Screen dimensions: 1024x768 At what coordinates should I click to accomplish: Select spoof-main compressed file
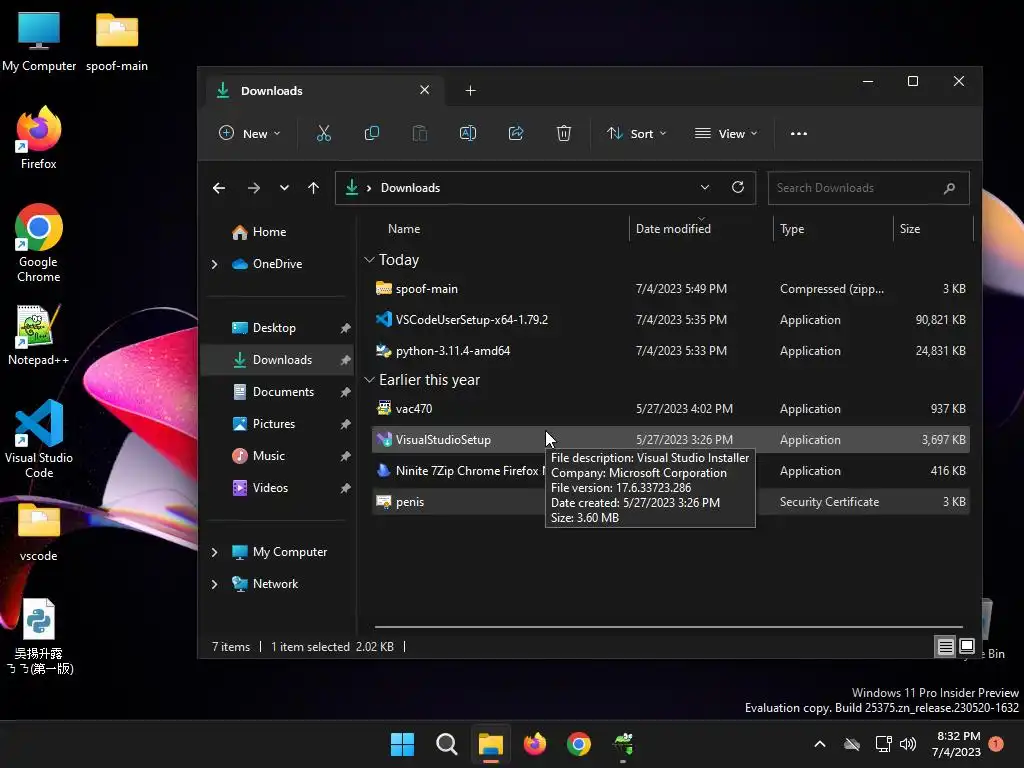[671, 289]
